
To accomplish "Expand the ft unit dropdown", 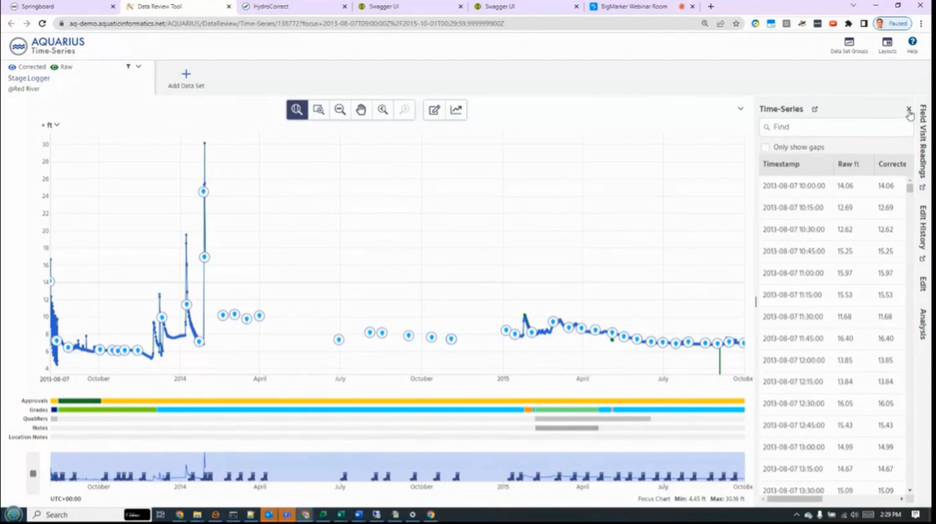I will click(x=53, y=125).
